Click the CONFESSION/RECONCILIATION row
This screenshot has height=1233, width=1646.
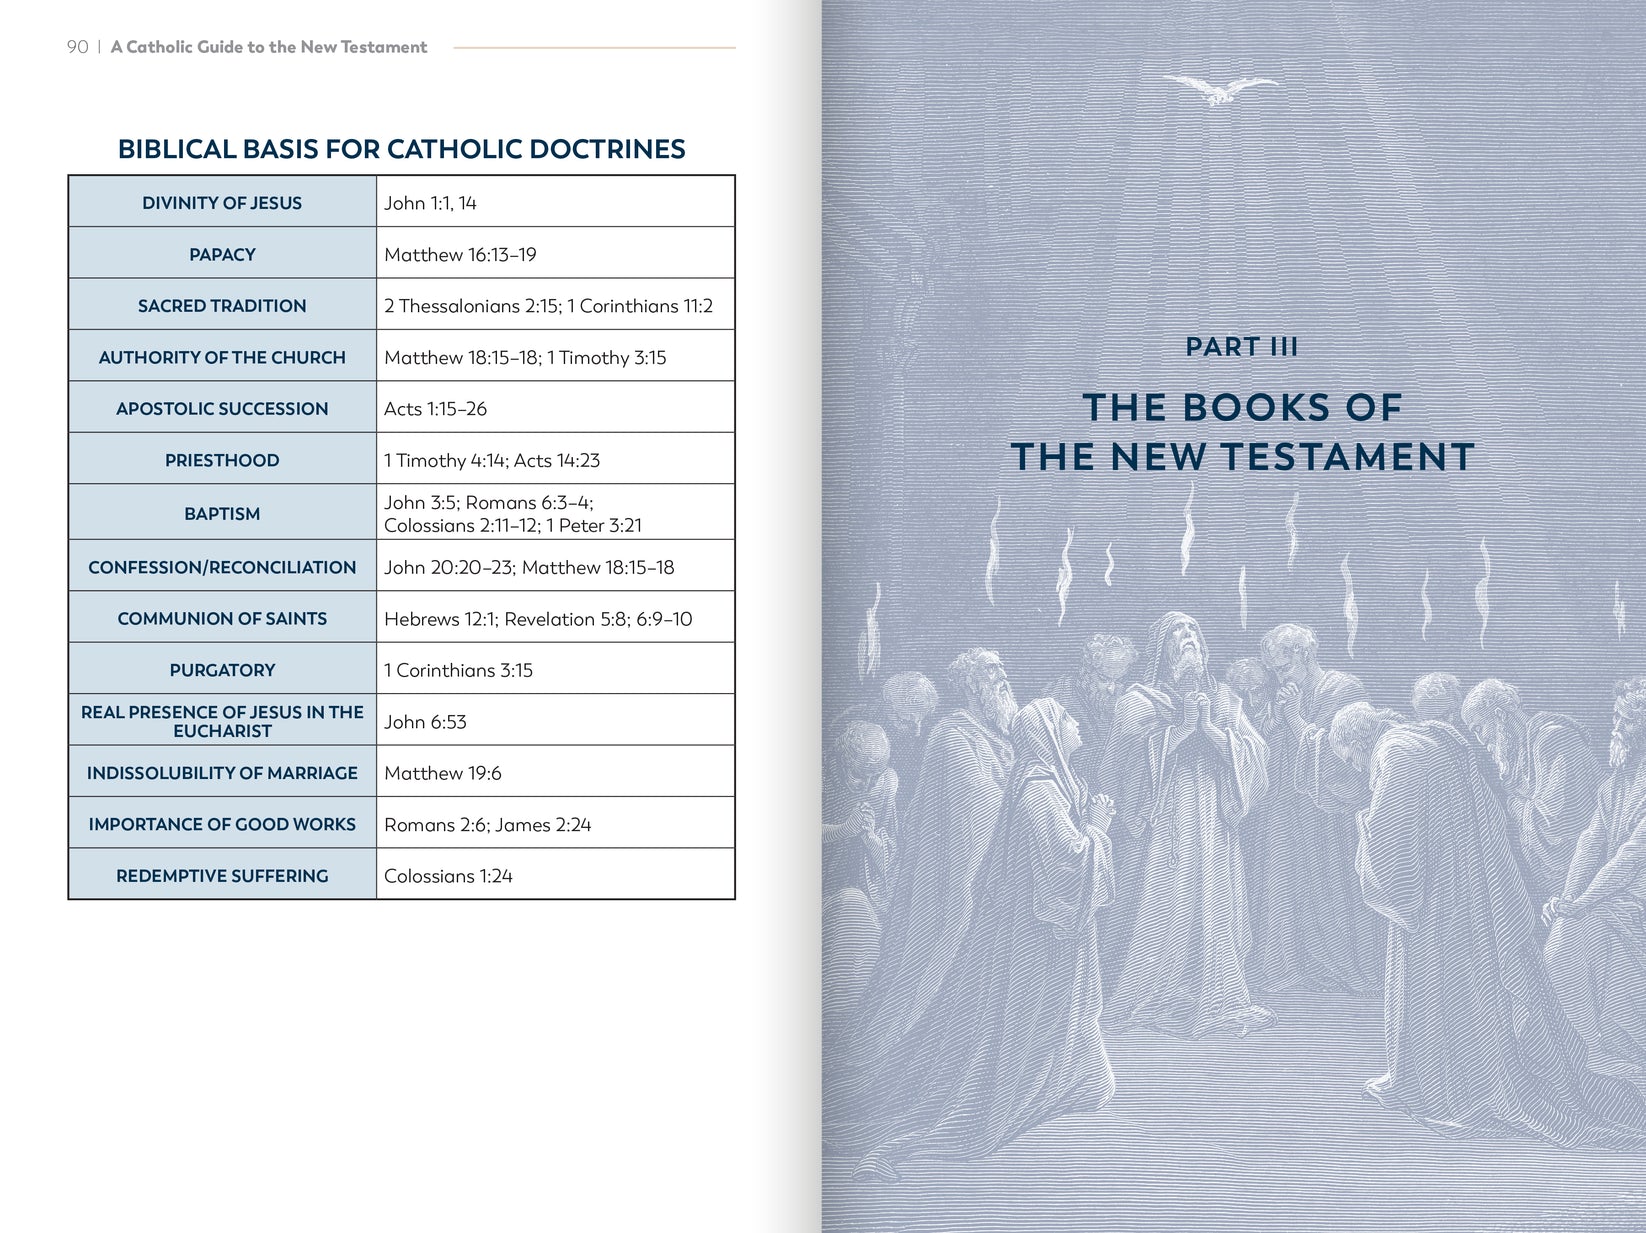pyautogui.click(x=222, y=566)
